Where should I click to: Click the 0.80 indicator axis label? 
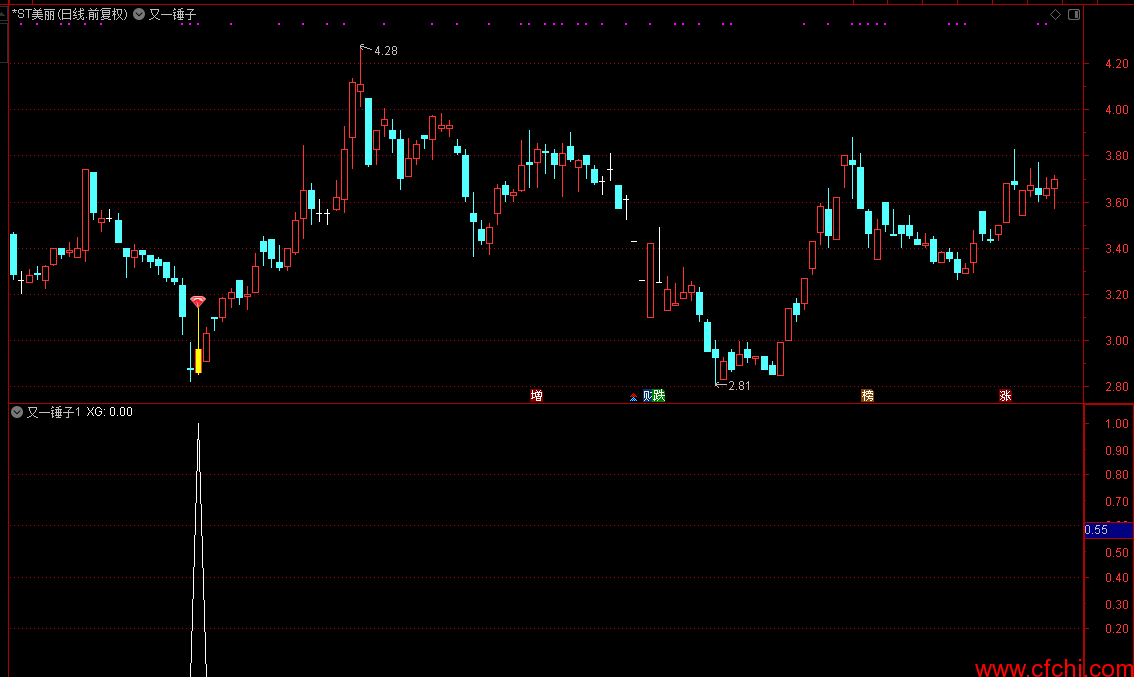(x=1117, y=475)
